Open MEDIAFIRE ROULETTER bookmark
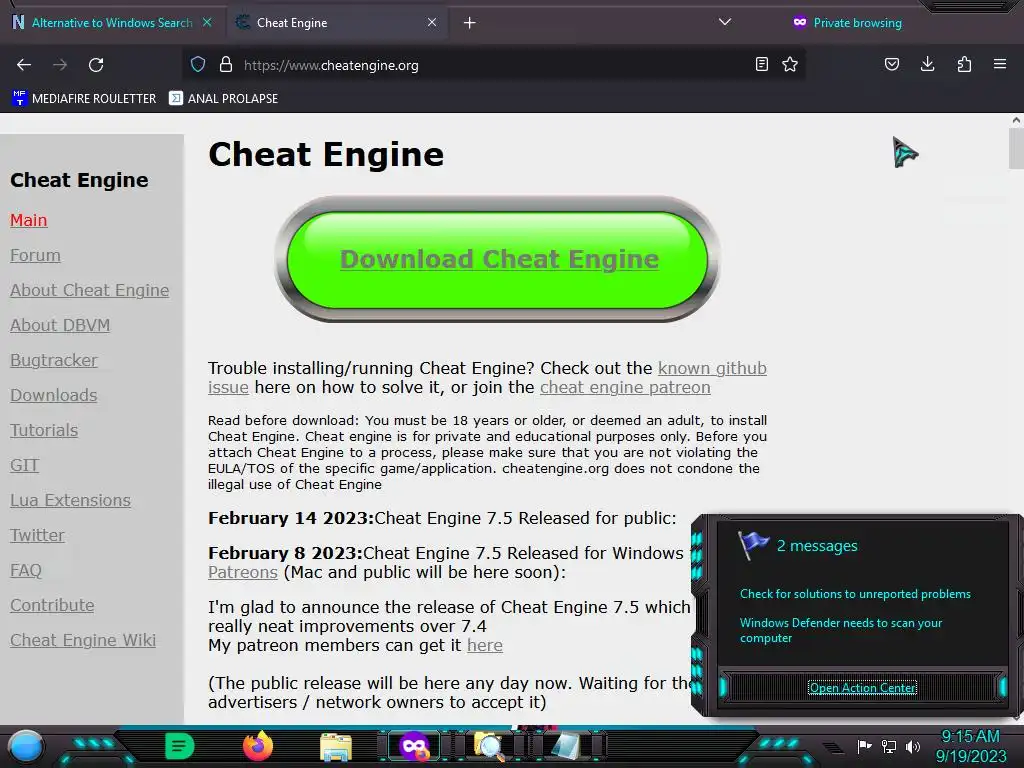This screenshot has height=768, width=1024. click(85, 99)
